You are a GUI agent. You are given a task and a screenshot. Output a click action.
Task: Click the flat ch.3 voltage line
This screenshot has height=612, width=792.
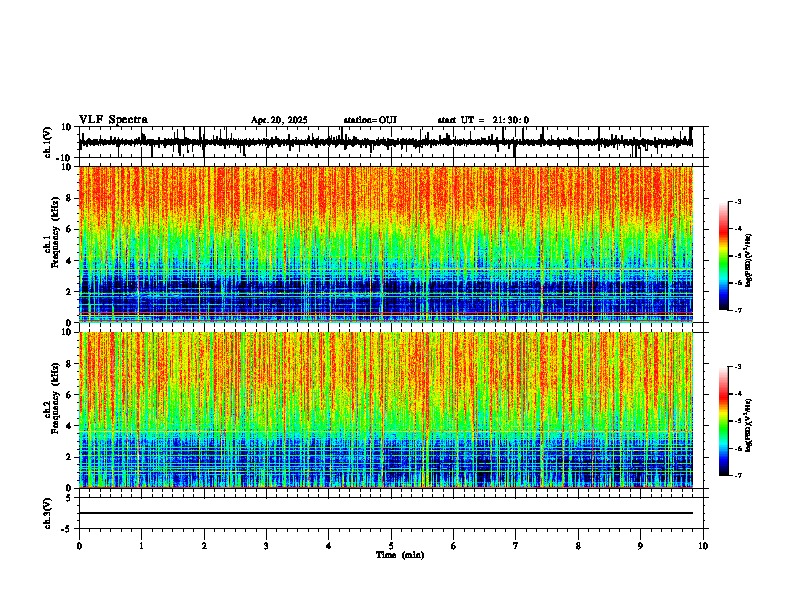tap(386, 513)
